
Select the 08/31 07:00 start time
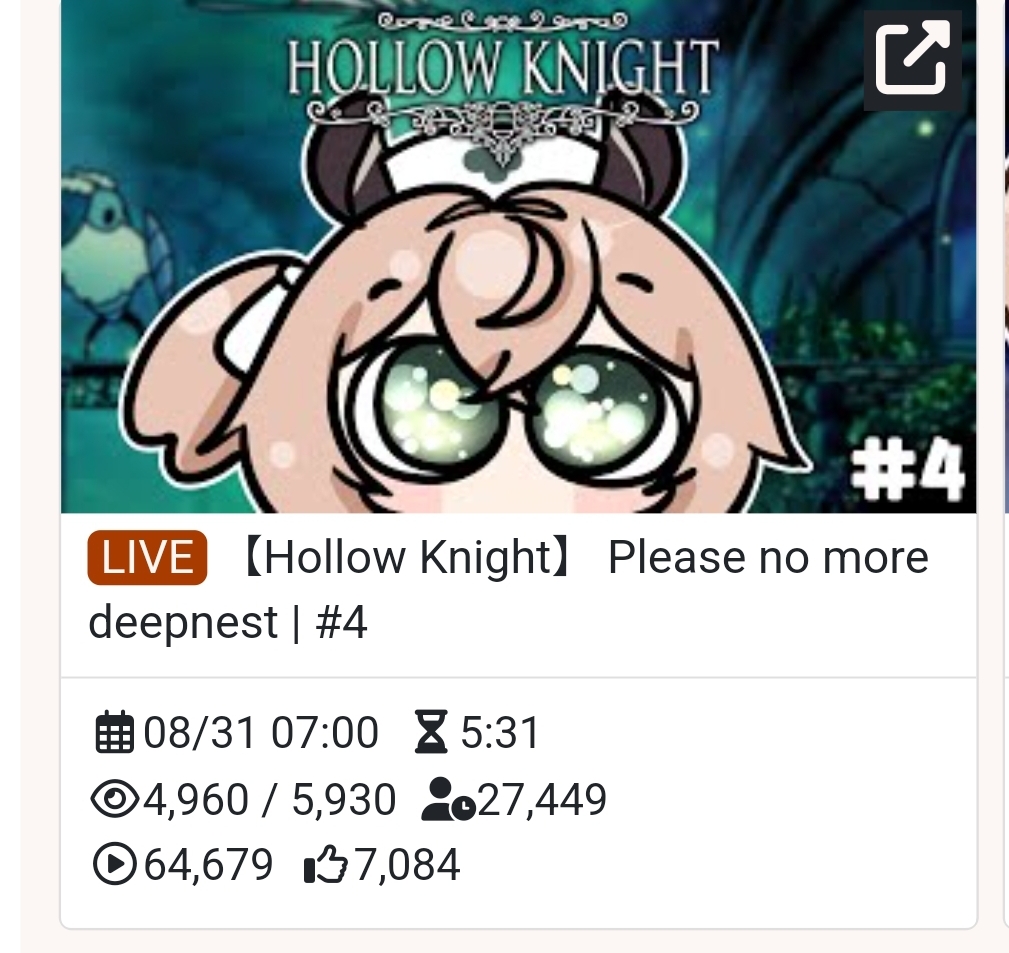point(261,732)
